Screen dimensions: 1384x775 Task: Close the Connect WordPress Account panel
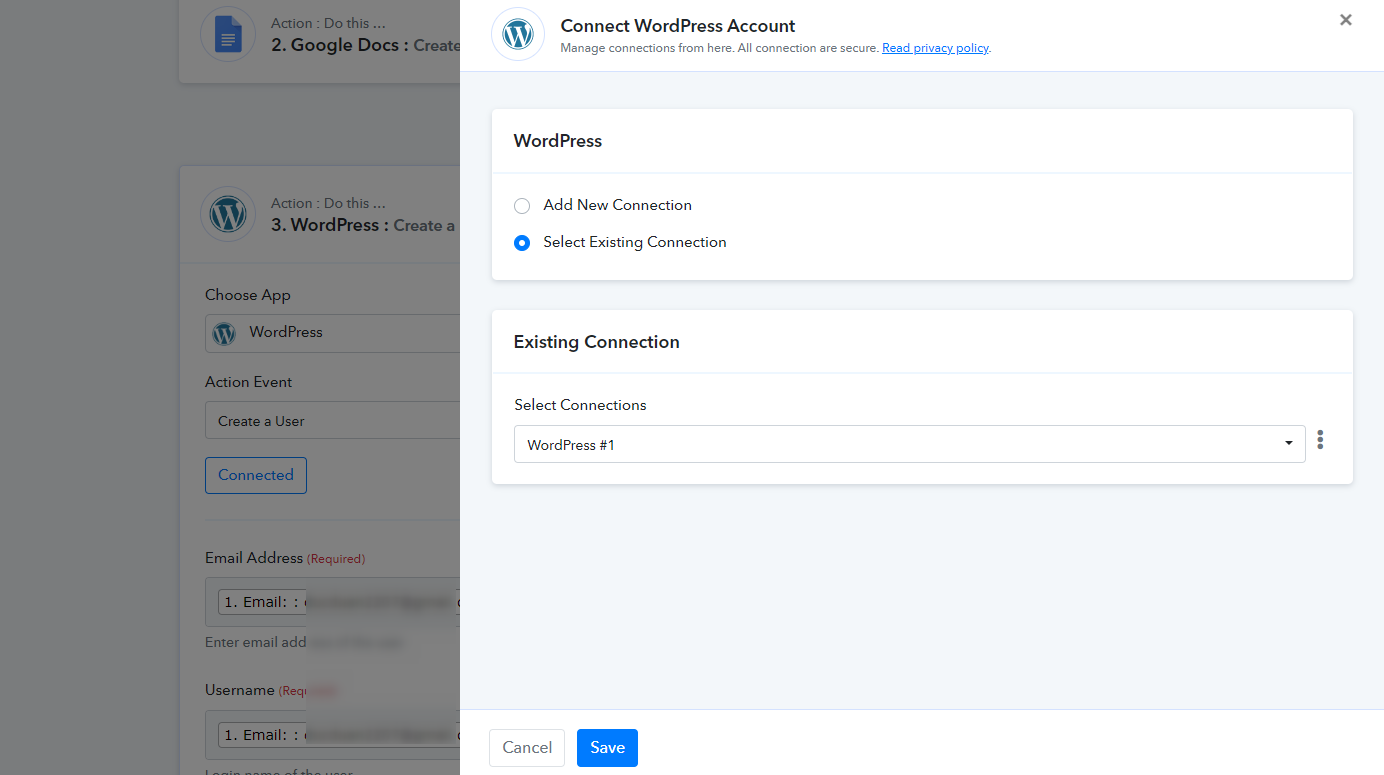[x=1346, y=20]
